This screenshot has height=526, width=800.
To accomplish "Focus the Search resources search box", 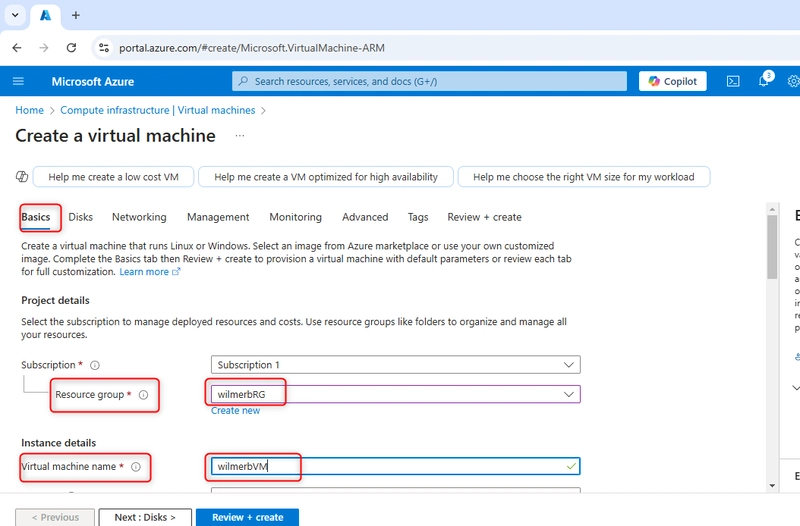I will click(x=429, y=81).
